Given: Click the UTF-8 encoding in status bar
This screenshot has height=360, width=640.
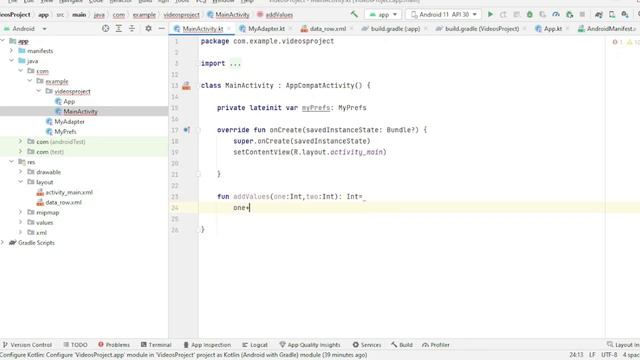Looking at the screenshot, I should [x=609, y=355].
